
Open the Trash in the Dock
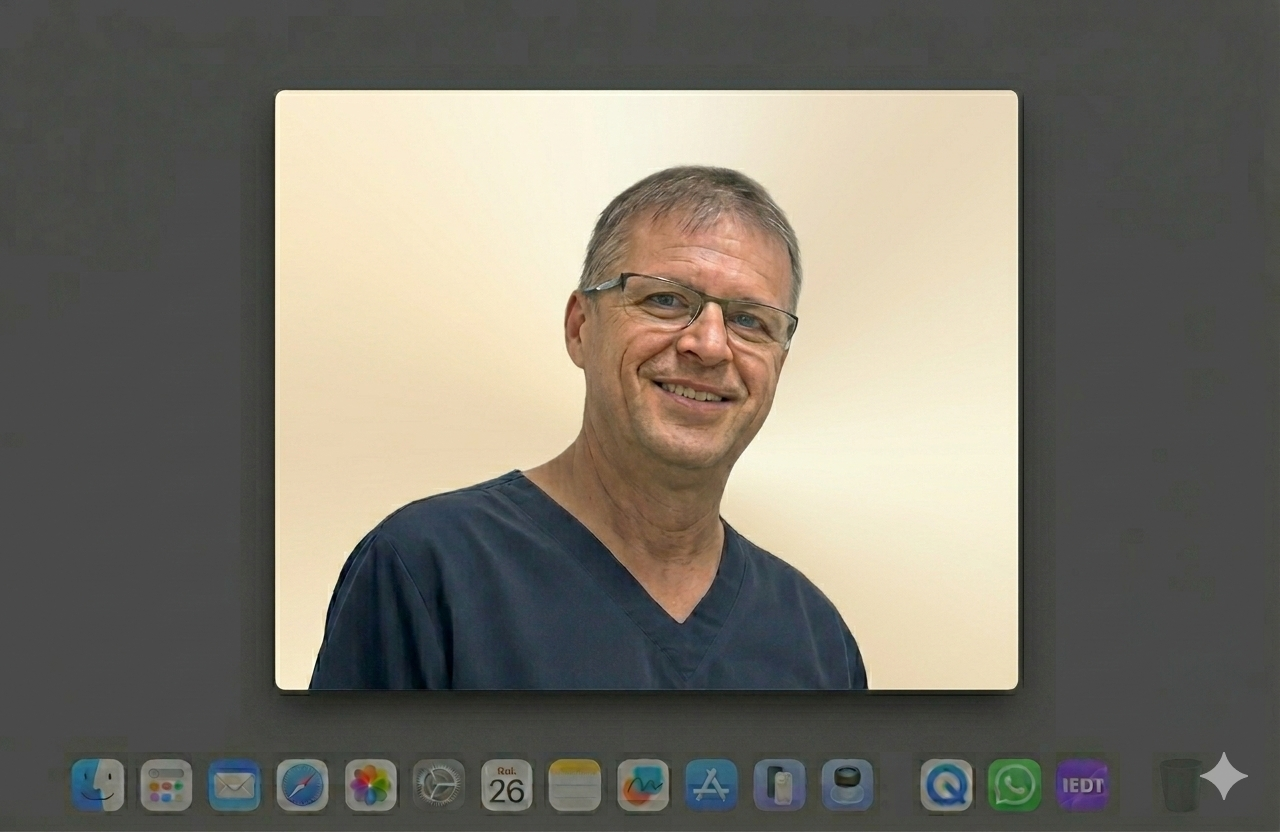coord(1181,785)
